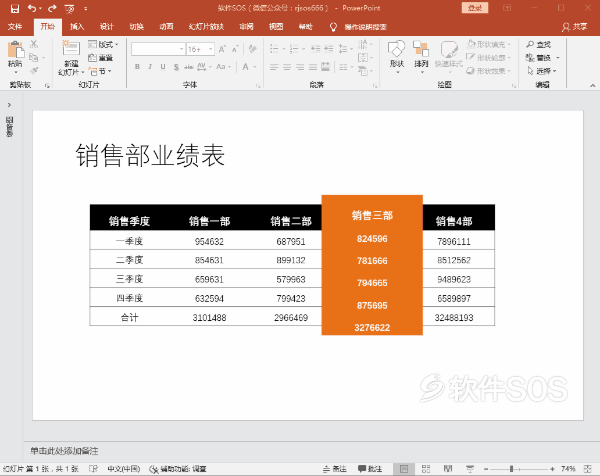Switch to the Design tab

(x=107, y=27)
